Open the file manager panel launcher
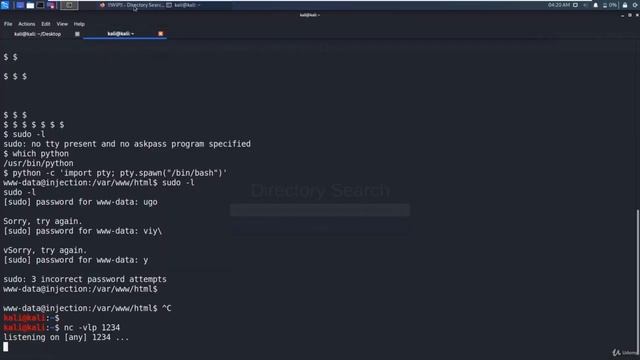Screen dimensions: 640x360 (x=30, y=5)
